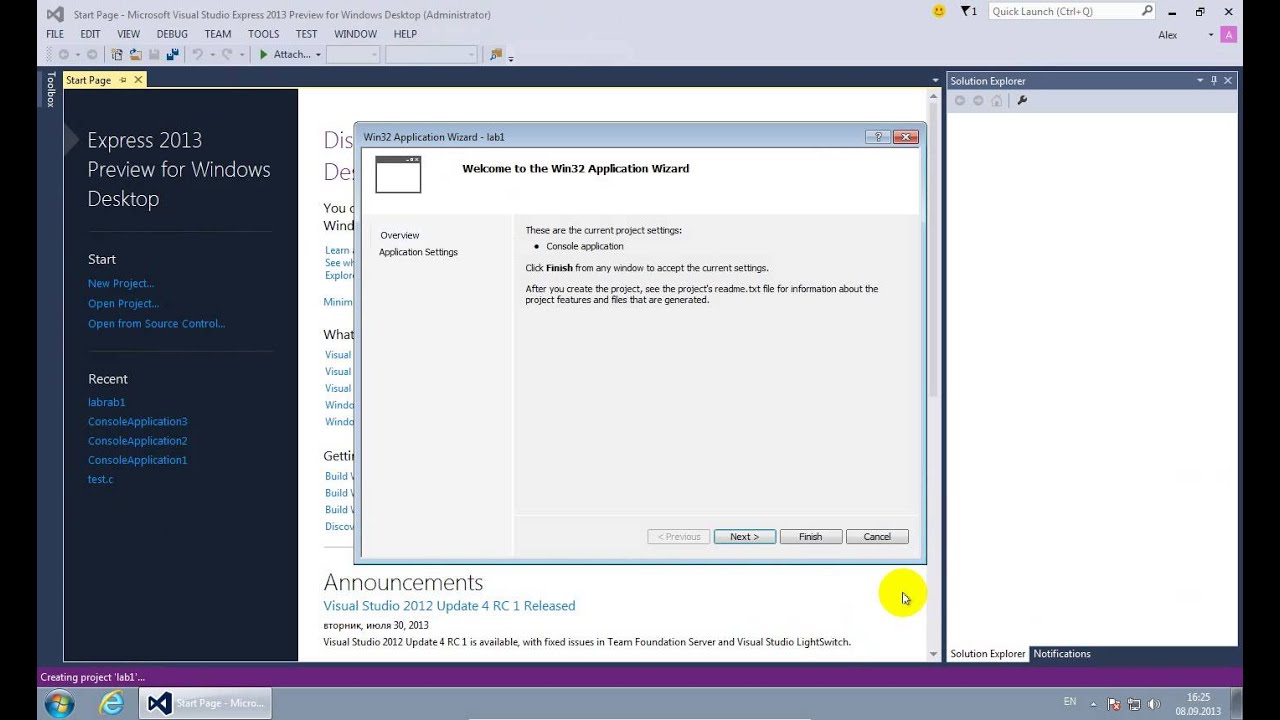Click Solution Explorer's Back icon
Viewport: 1280px width, 720px height.
pyautogui.click(x=960, y=100)
